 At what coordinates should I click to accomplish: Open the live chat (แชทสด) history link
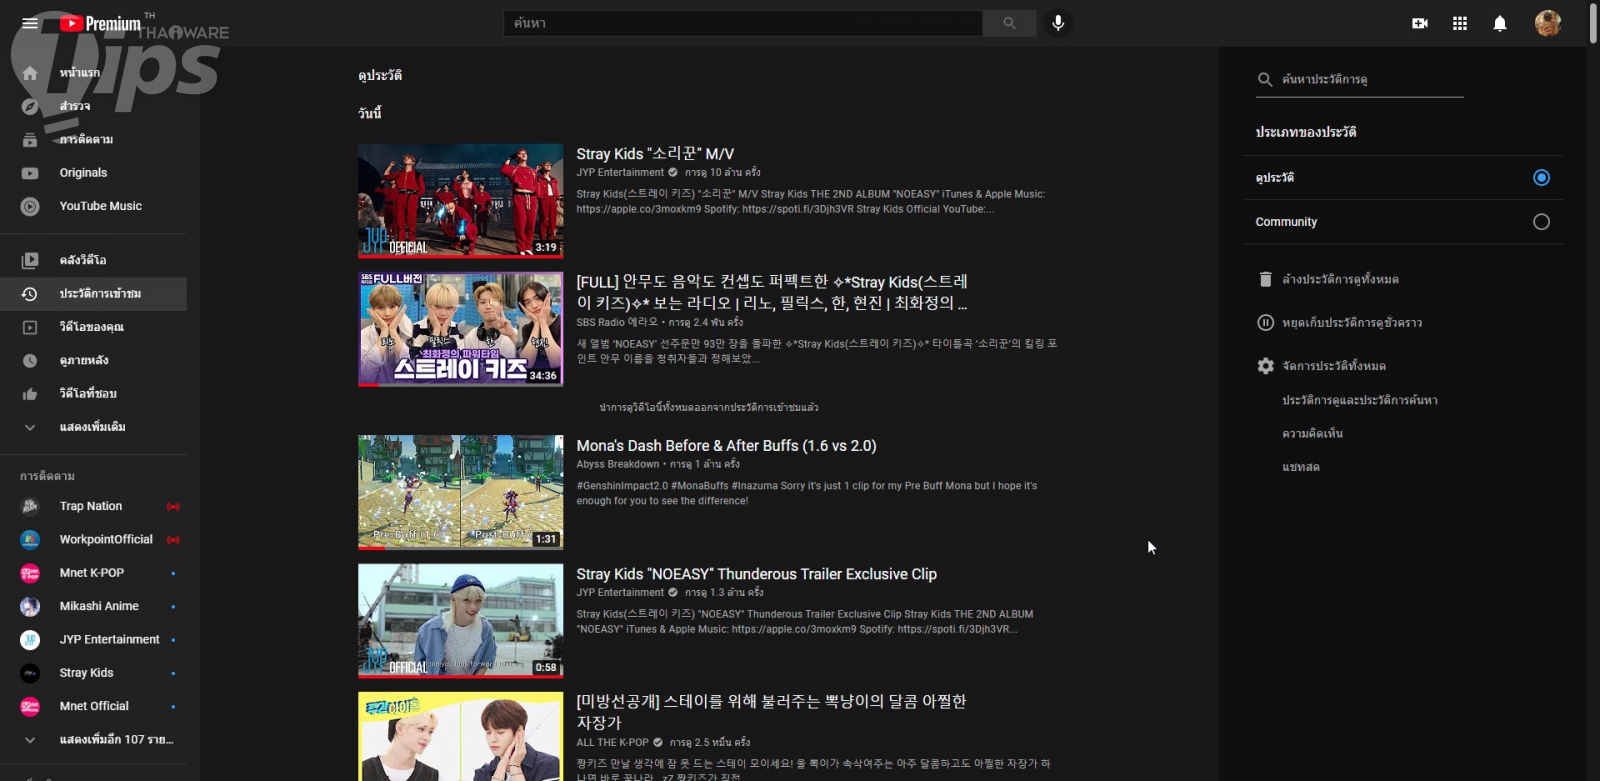(1301, 467)
